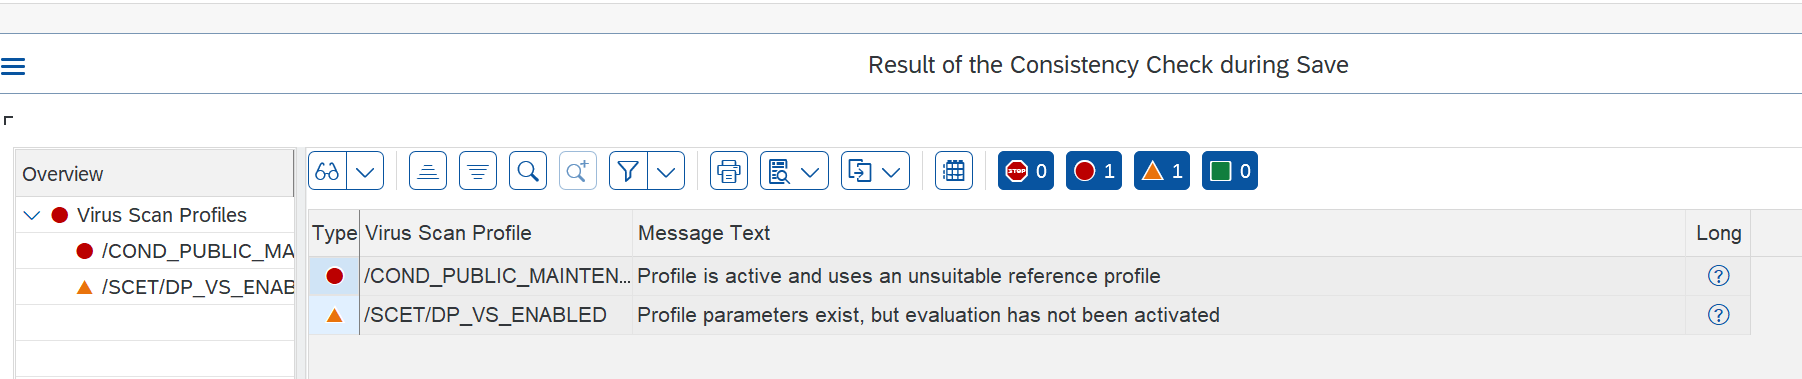Open the Export dropdown in the toolbar
Screen dimensions: 1802x379
click(875, 171)
